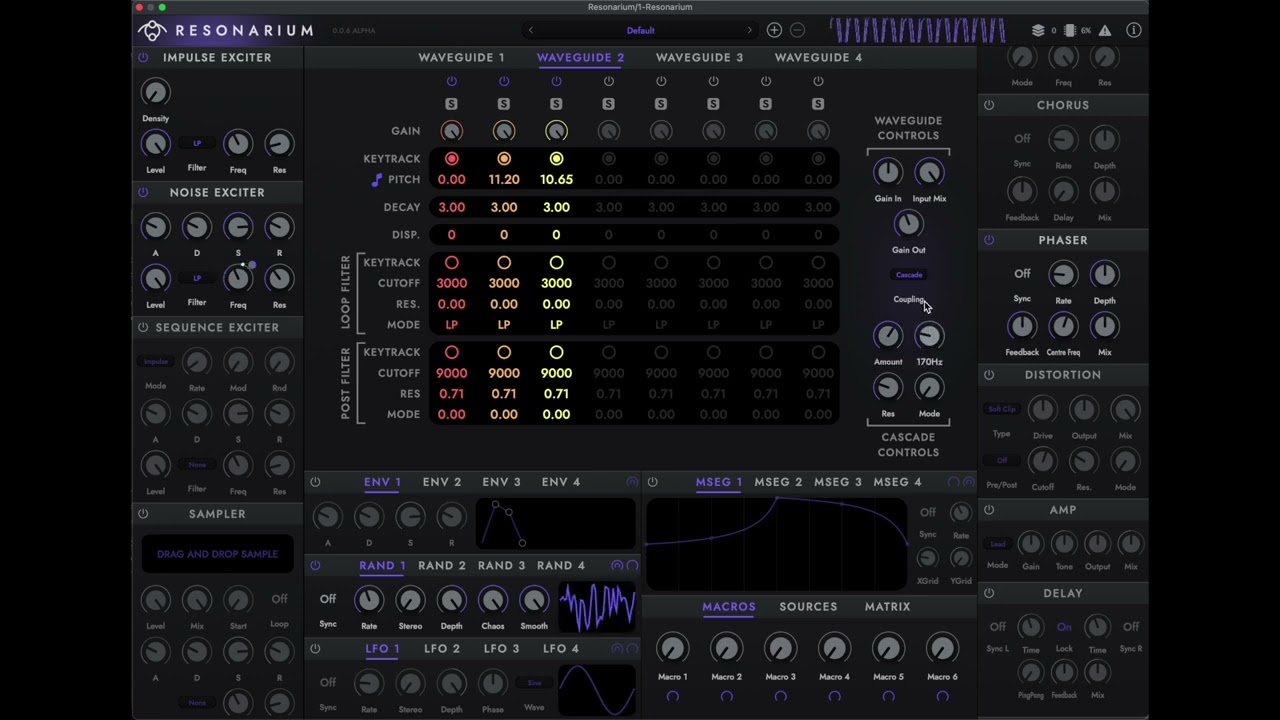Enable the Chorus effect
1280x720 pixels.
pyautogui.click(x=989, y=105)
